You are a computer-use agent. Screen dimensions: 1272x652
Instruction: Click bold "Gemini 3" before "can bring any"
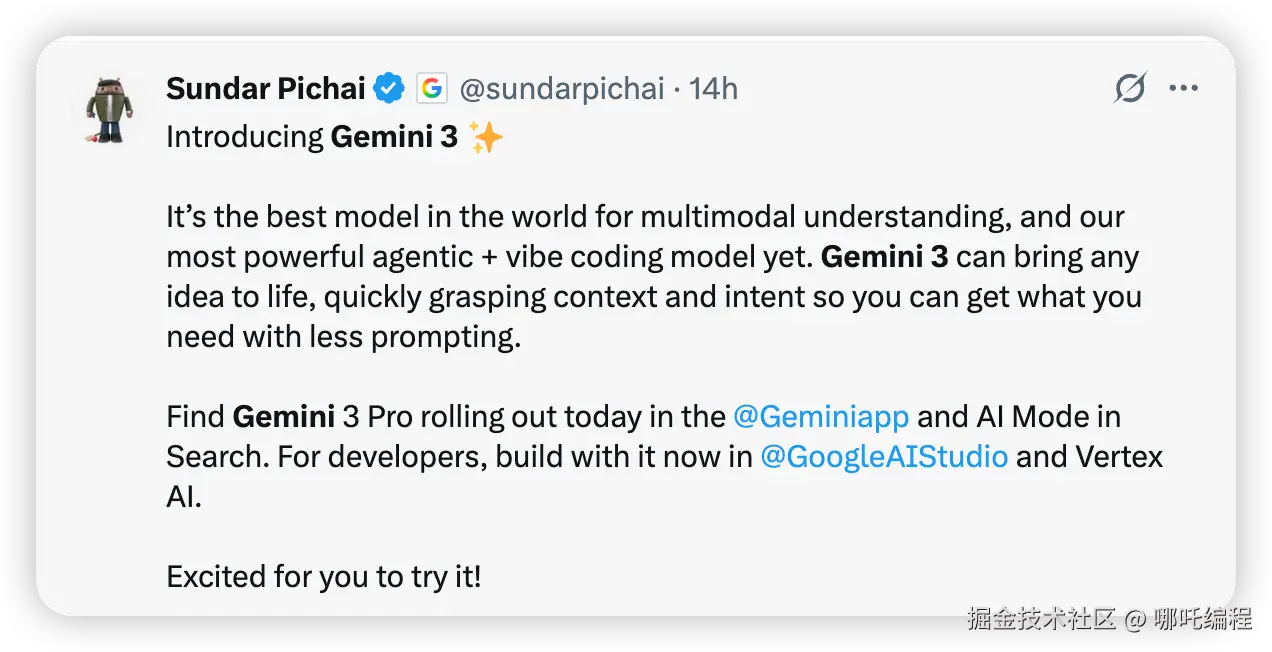point(884,257)
